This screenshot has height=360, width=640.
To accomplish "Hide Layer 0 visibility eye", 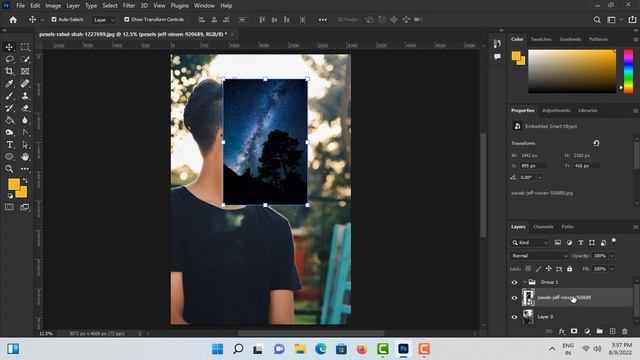I will [514, 317].
